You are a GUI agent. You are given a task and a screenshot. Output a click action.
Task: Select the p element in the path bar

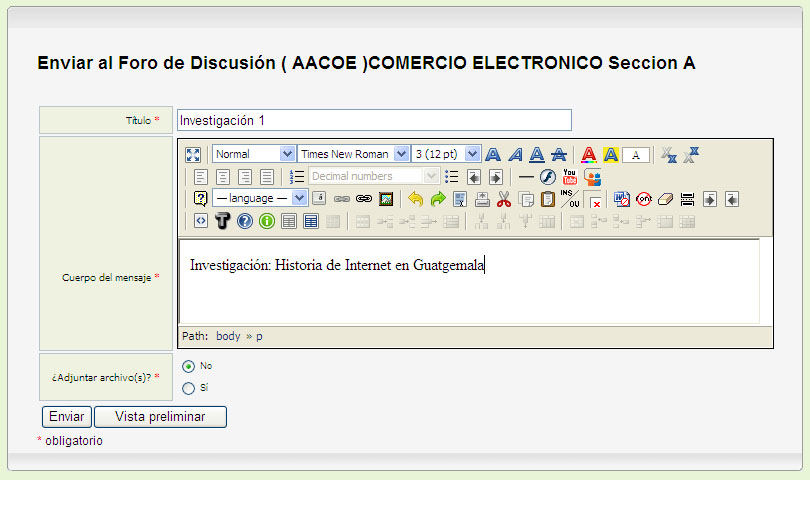coord(259,337)
